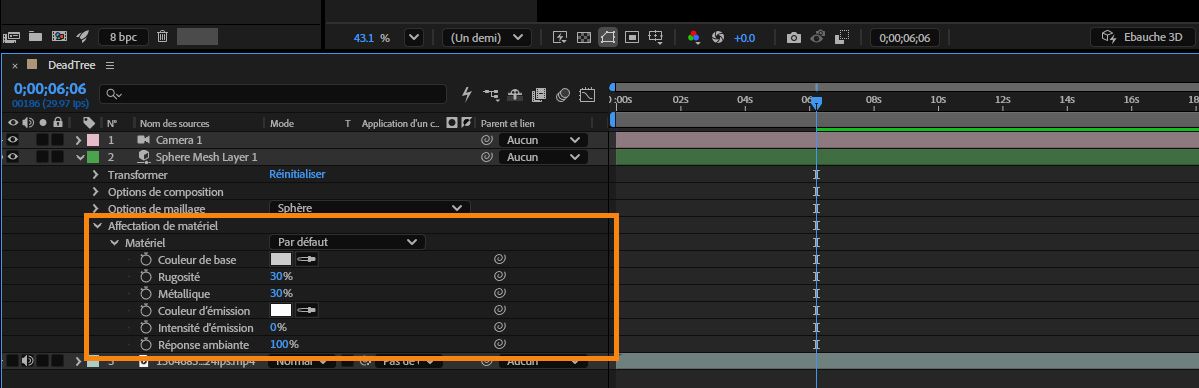Open the magnification ratio dropdown next to 43.1%
This screenshot has width=1199, height=388.
[413, 37]
